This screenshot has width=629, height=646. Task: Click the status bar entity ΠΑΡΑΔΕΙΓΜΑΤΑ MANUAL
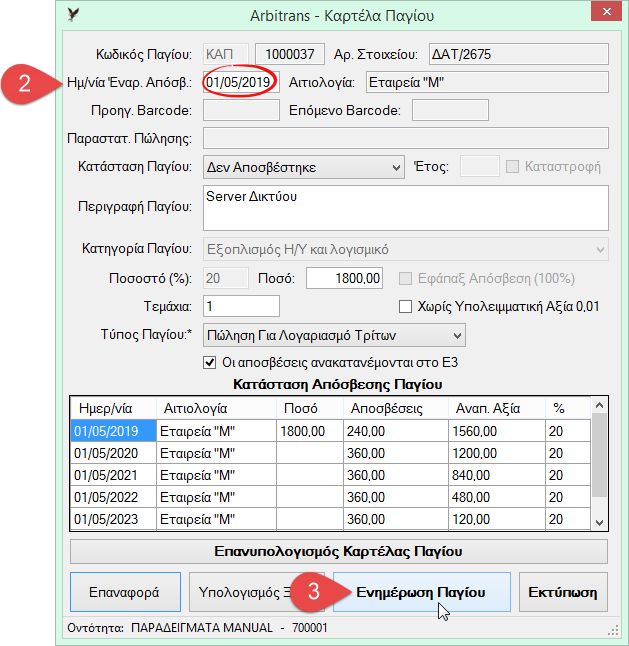click(x=202, y=627)
